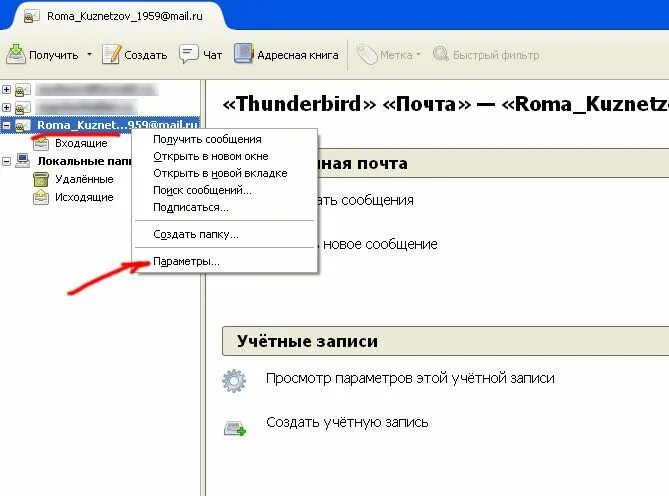The width and height of the screenshot is (669, 496).
Task: Click first blurred account's mail icon
Action: coord(23,90)
